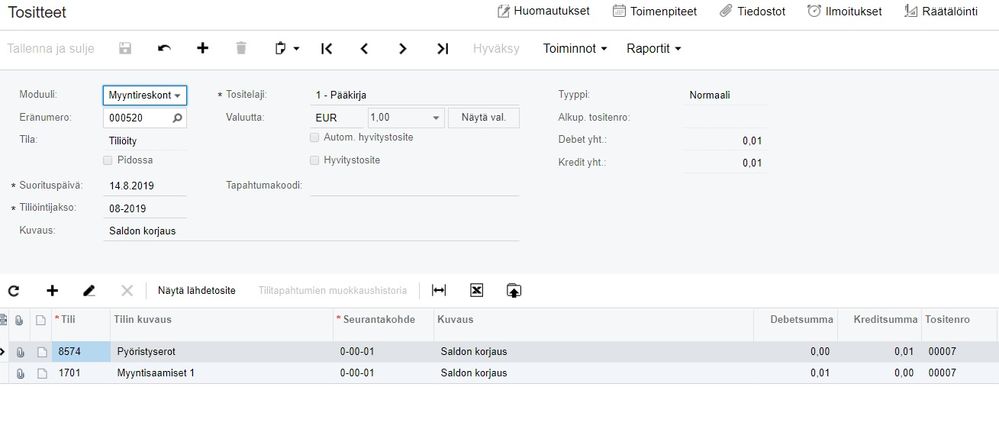Click the Näytä val. button
The image size is (999, 439).
point(483,118)
